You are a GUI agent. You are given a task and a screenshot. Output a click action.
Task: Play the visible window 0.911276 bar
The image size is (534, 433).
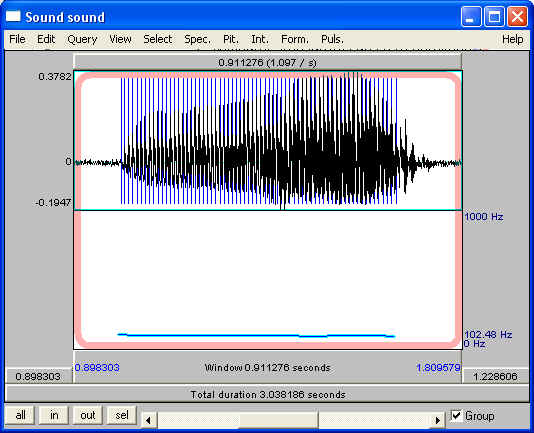tap(268, 368)
